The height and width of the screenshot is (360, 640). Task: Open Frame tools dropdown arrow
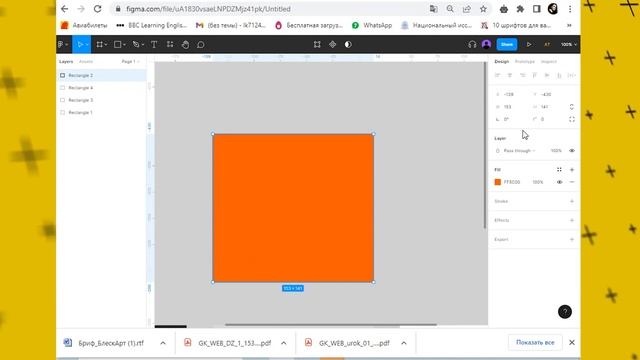106,45
